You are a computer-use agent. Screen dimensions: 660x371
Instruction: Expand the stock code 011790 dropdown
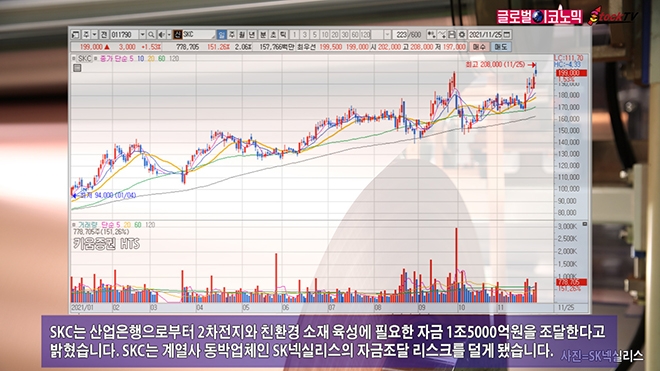click(142, 35)
